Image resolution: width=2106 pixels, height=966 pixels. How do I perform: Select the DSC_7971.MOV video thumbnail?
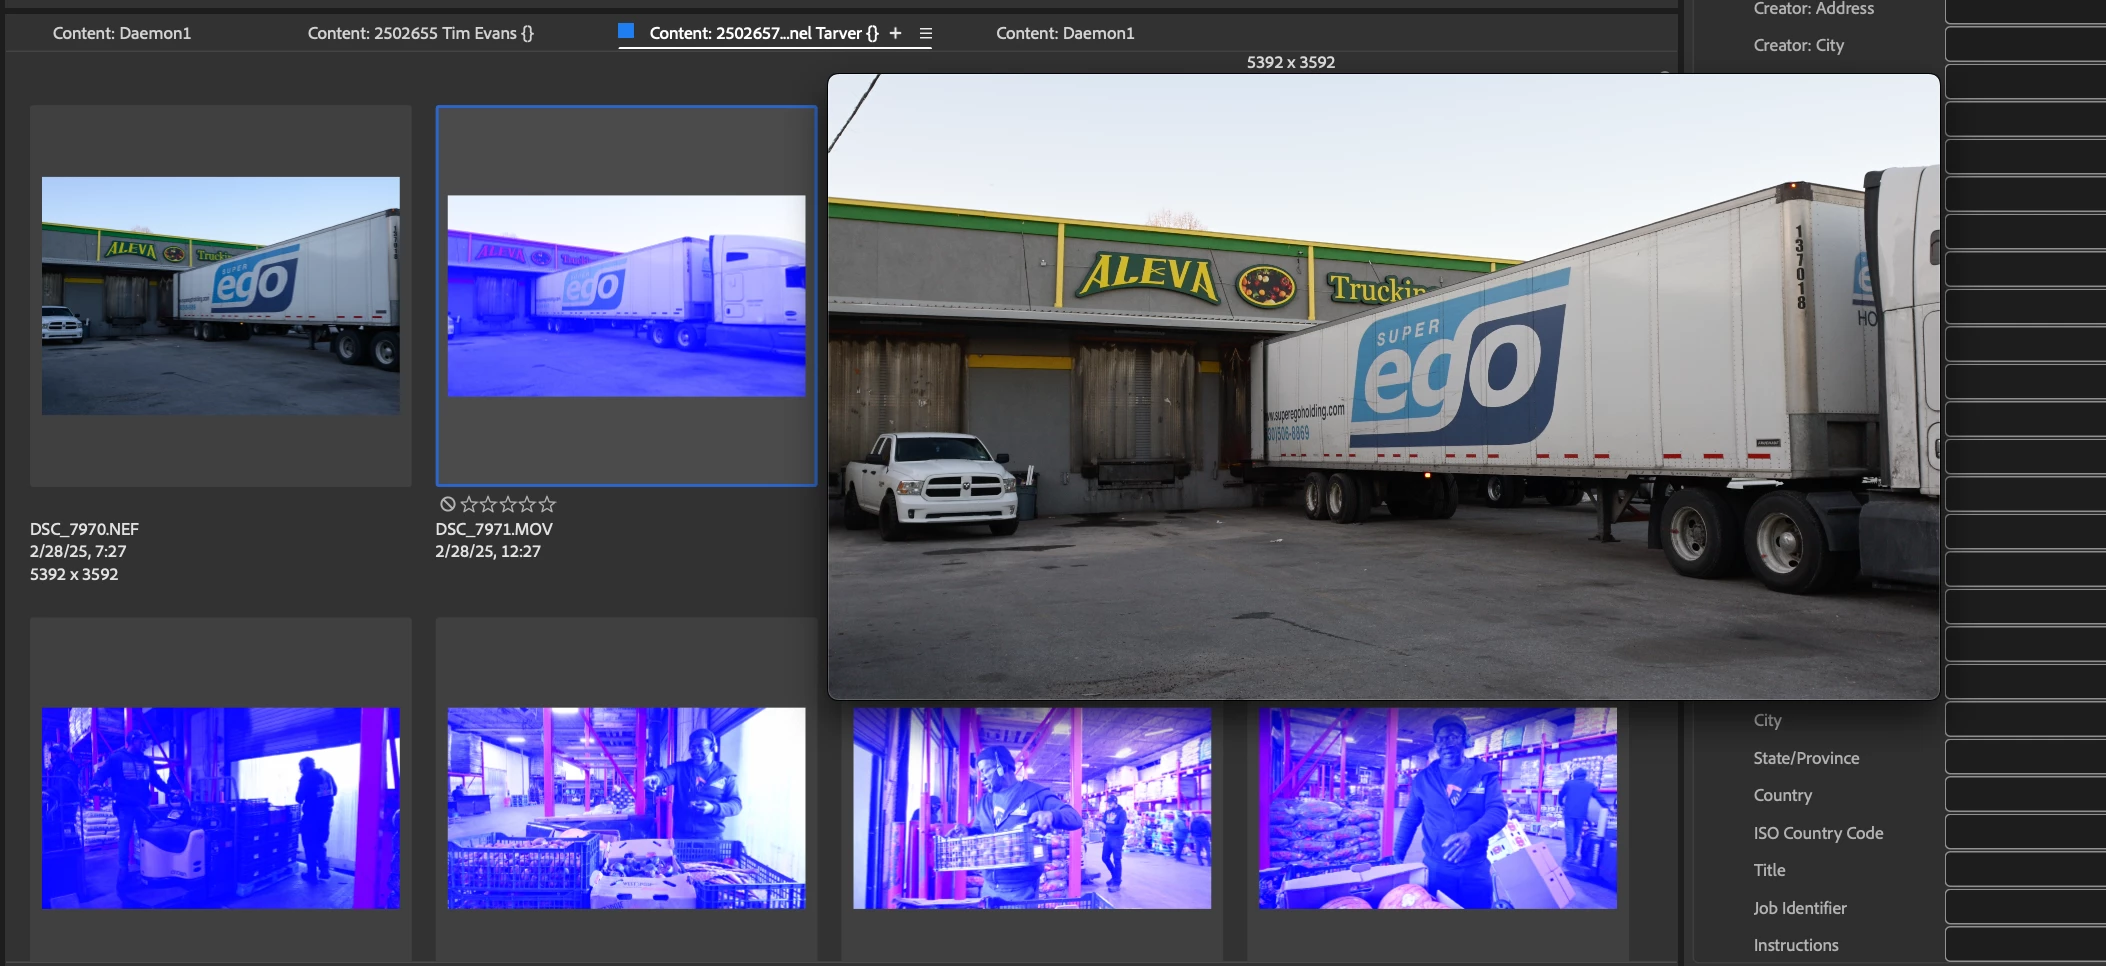[626, 296]
